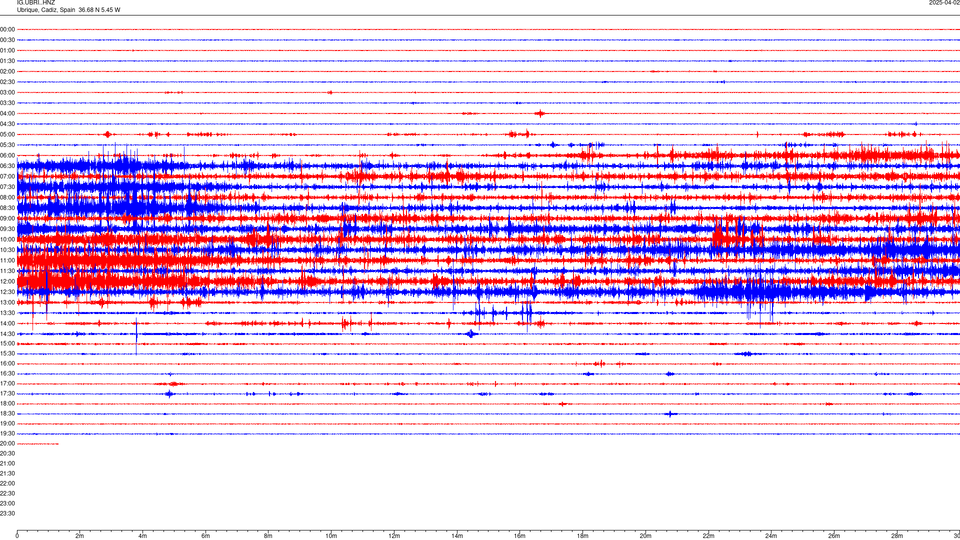This screenshot has height=540, width=960.
Task: Select the 23:30 time row label
Action: (7, 514)
